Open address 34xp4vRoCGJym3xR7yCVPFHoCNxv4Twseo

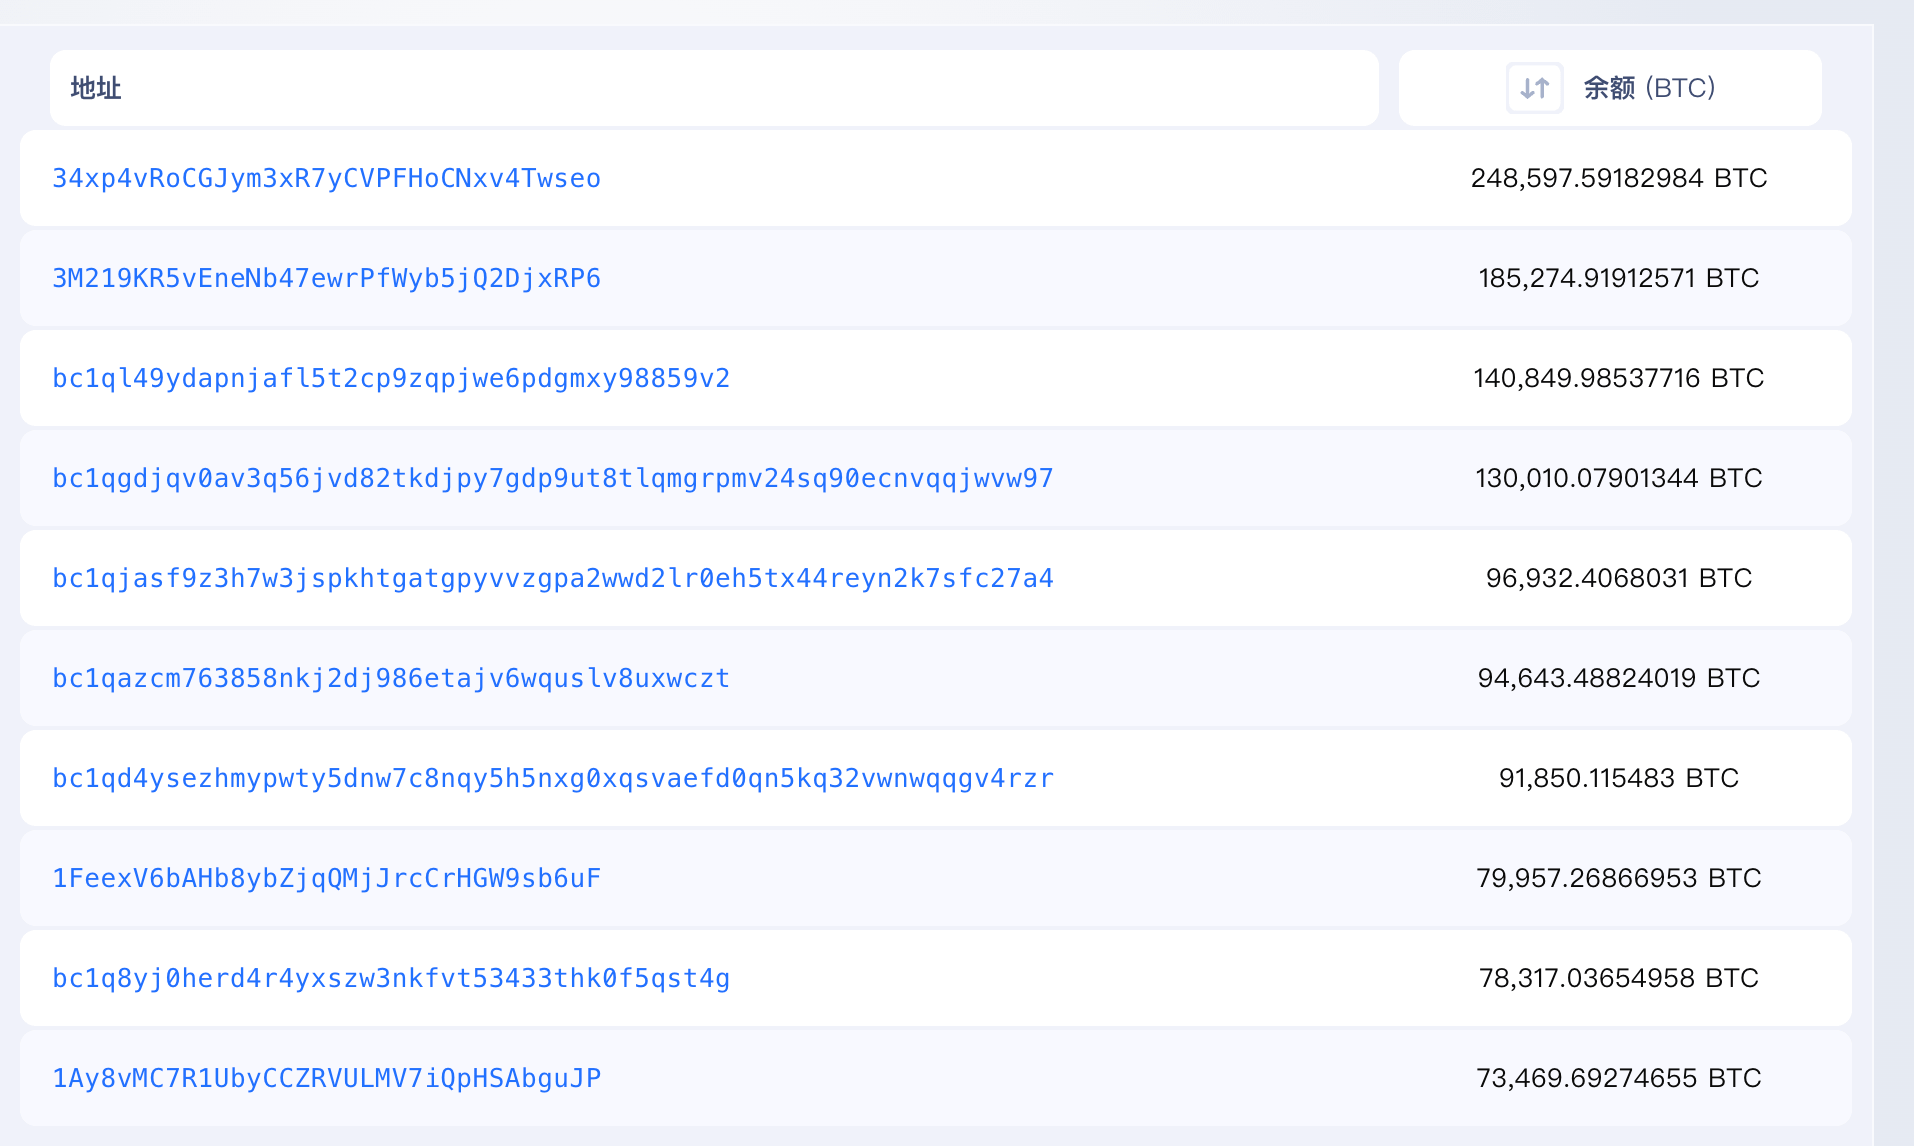coord(326,178)
